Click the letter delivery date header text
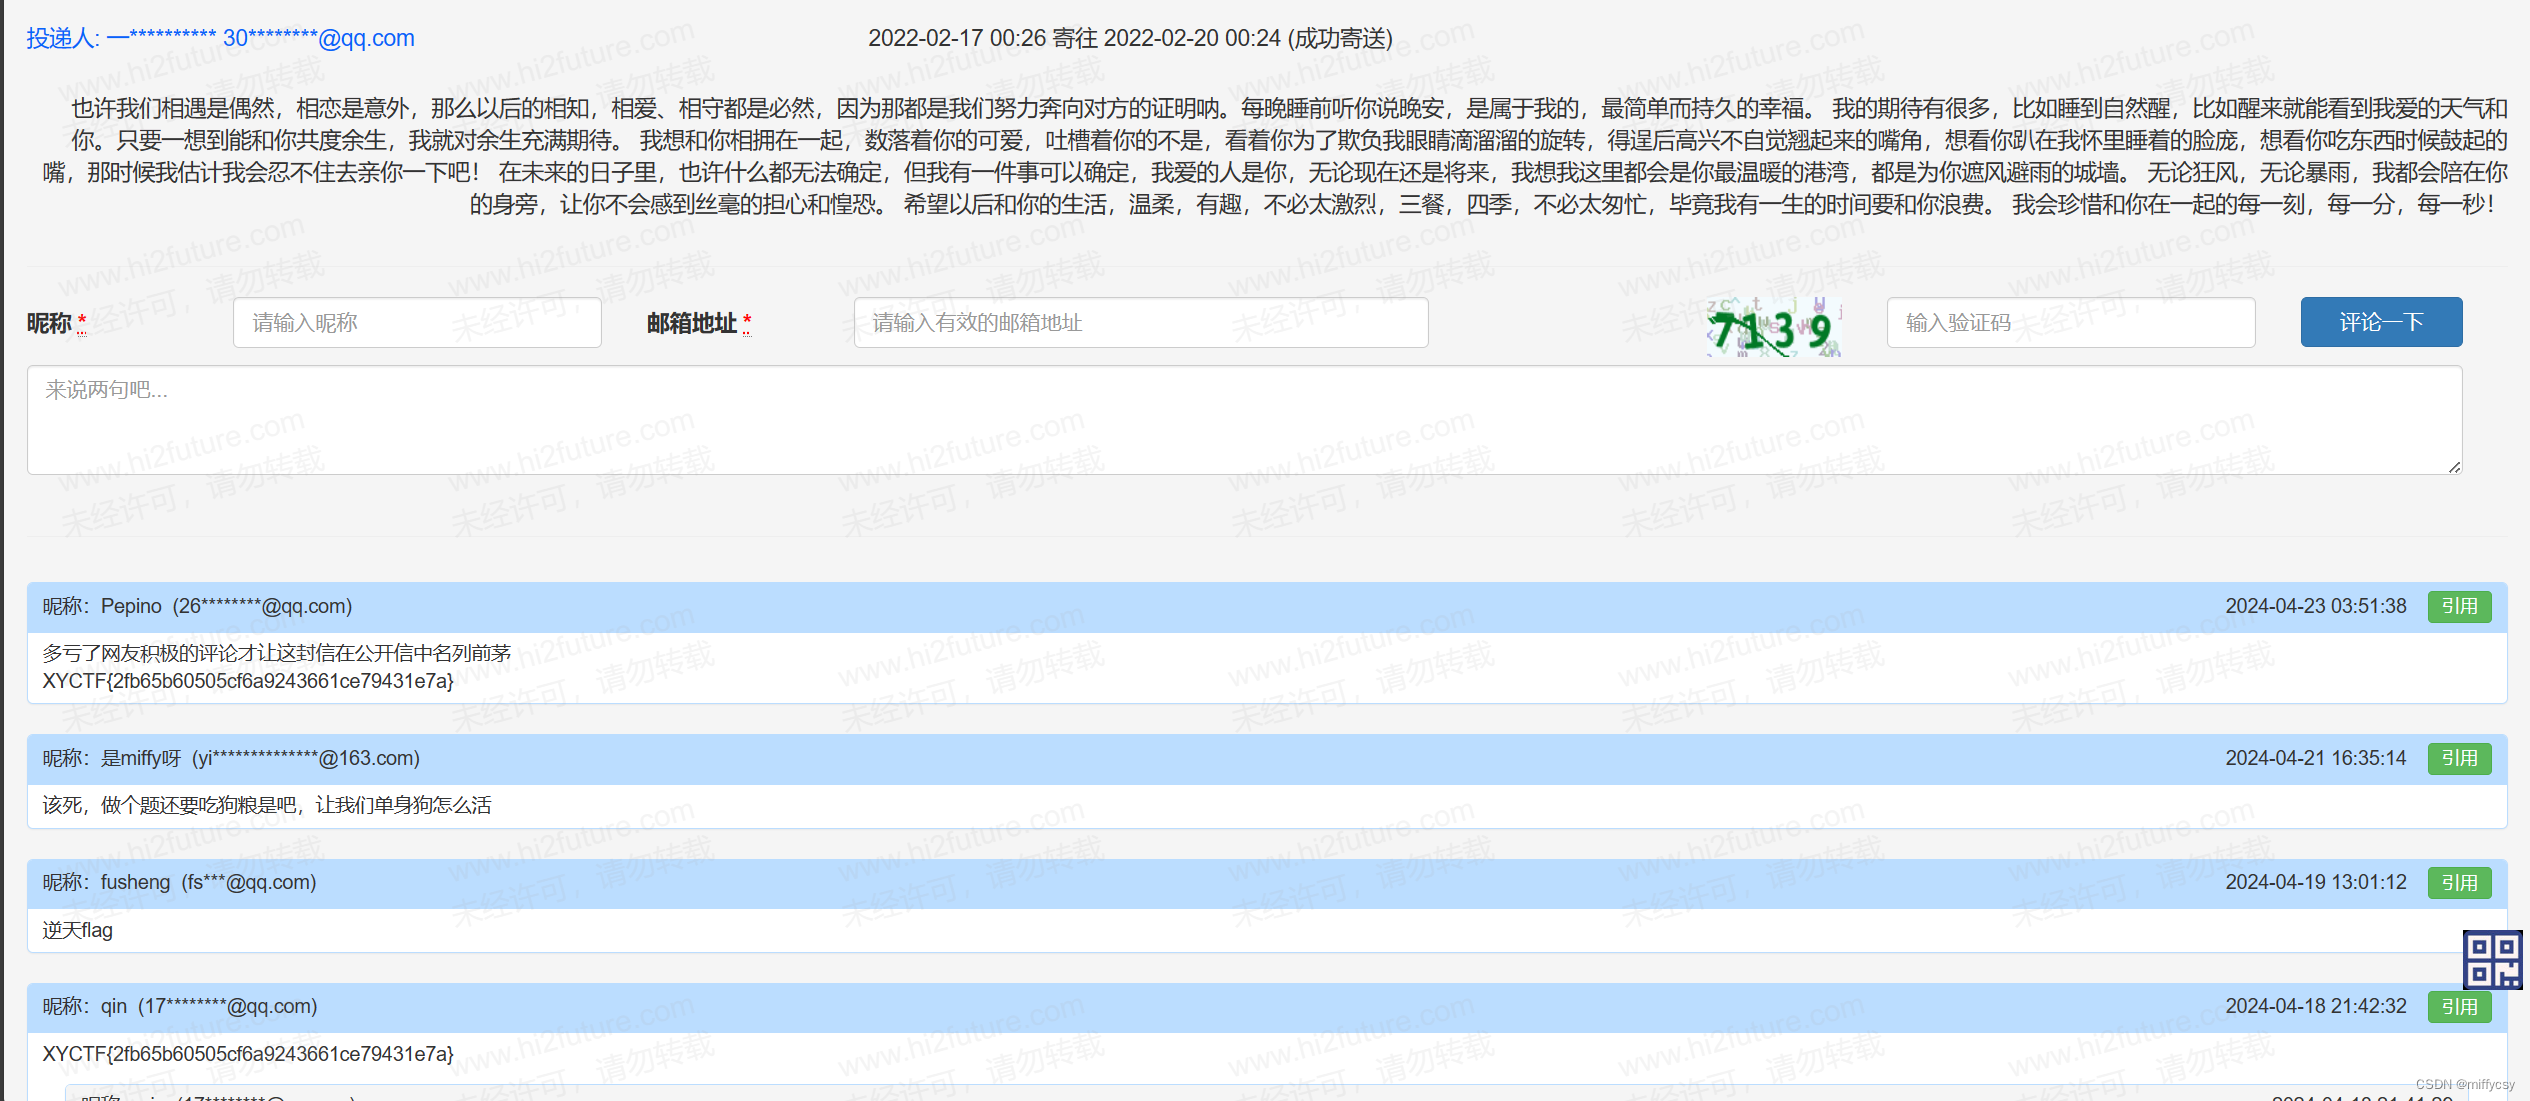 pyautogui.click(x=1129, y=38)
